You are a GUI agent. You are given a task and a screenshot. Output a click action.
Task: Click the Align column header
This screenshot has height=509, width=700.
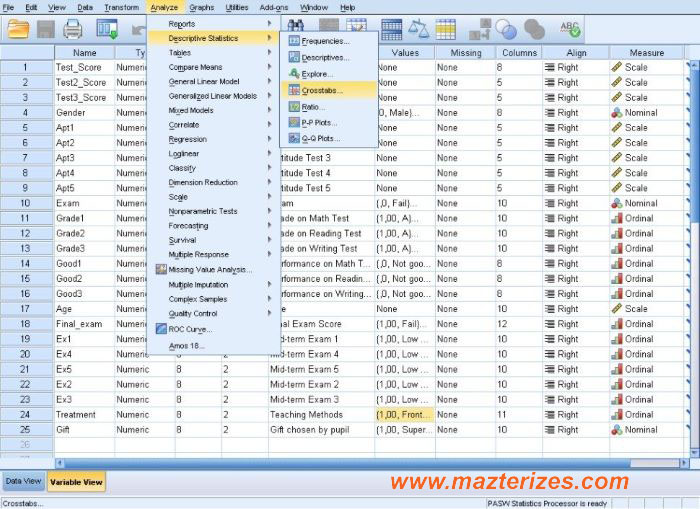coord(576,53)
